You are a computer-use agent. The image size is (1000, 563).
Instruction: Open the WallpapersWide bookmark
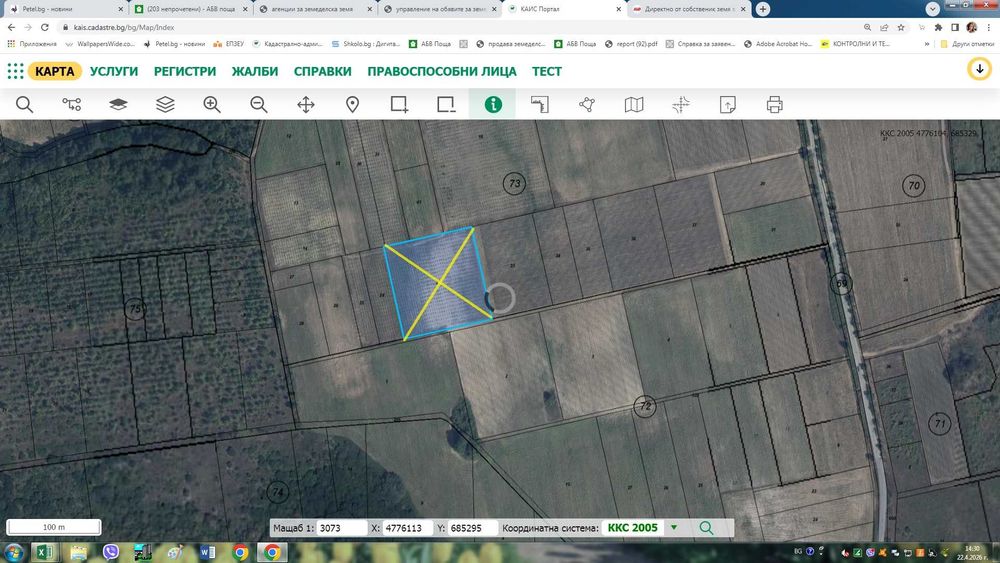point(100,44)
